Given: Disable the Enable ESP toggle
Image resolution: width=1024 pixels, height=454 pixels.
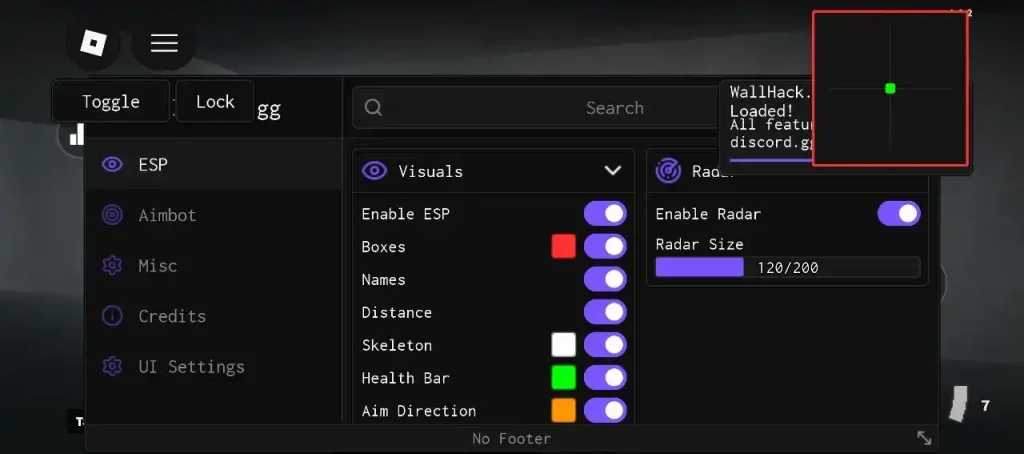Looking at the screenshot, I should point(605,214).
